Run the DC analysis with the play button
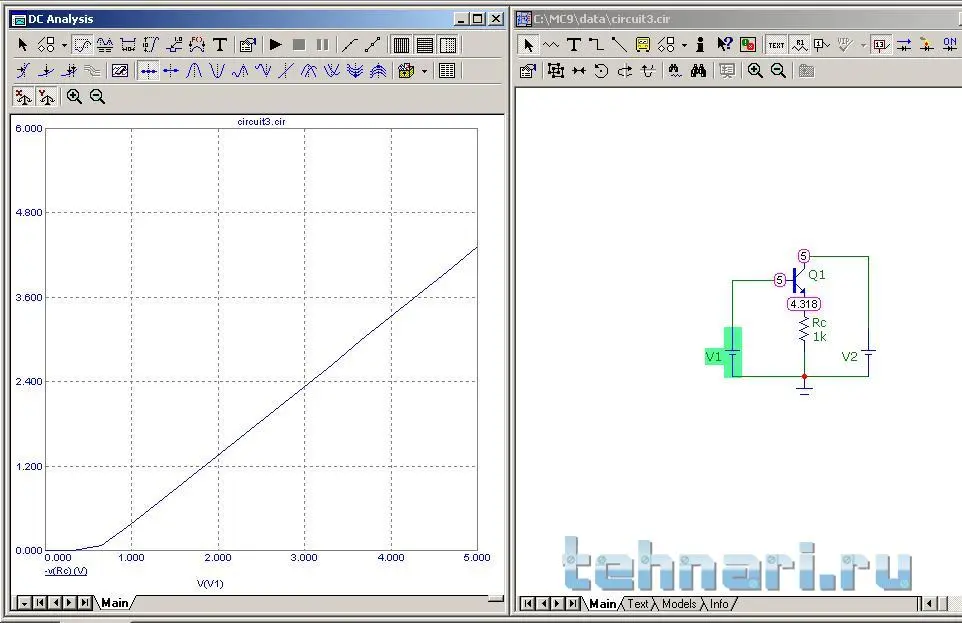The height and width of the screenshot is (623, 962). click(x=275, y=45)
